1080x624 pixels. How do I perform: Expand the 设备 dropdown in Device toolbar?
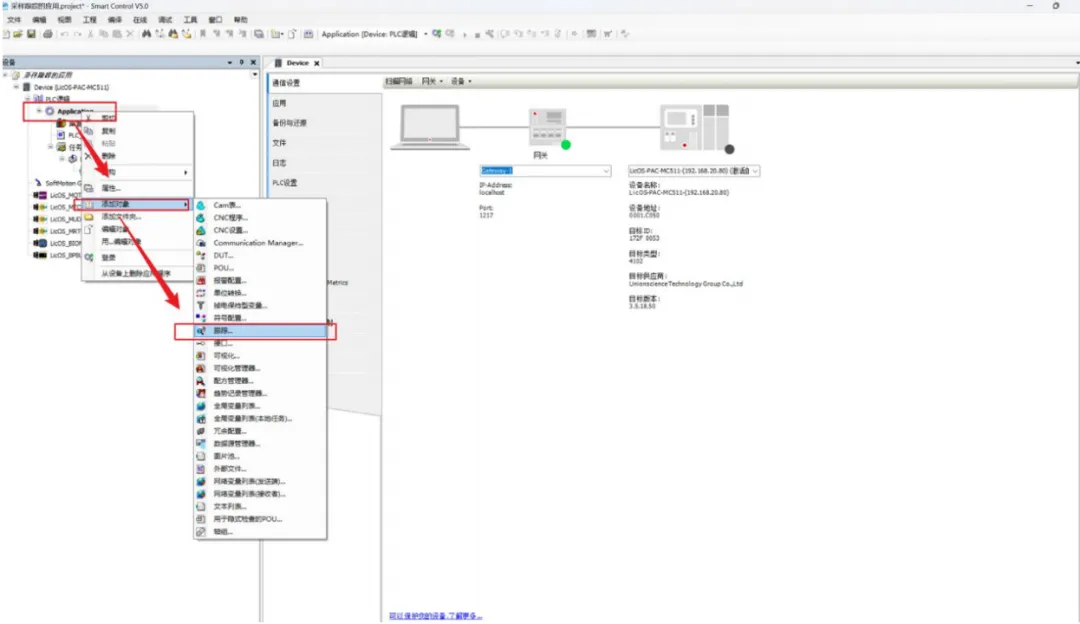coord(460,81)
